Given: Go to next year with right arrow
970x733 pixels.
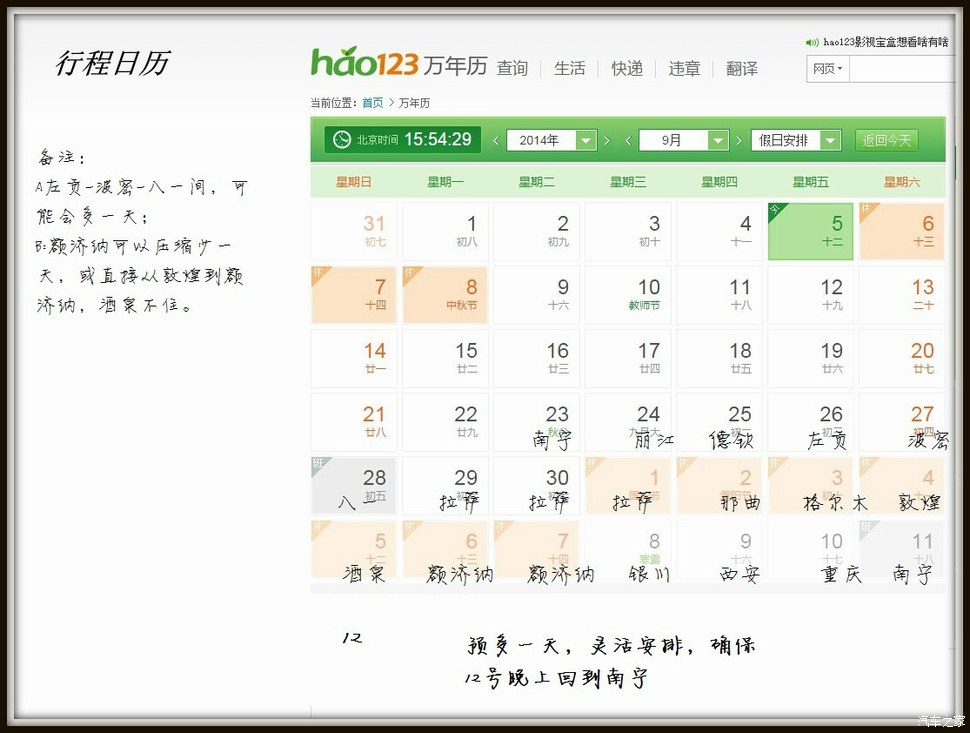Looking at the screenshot, I should (x=607, y=141).
